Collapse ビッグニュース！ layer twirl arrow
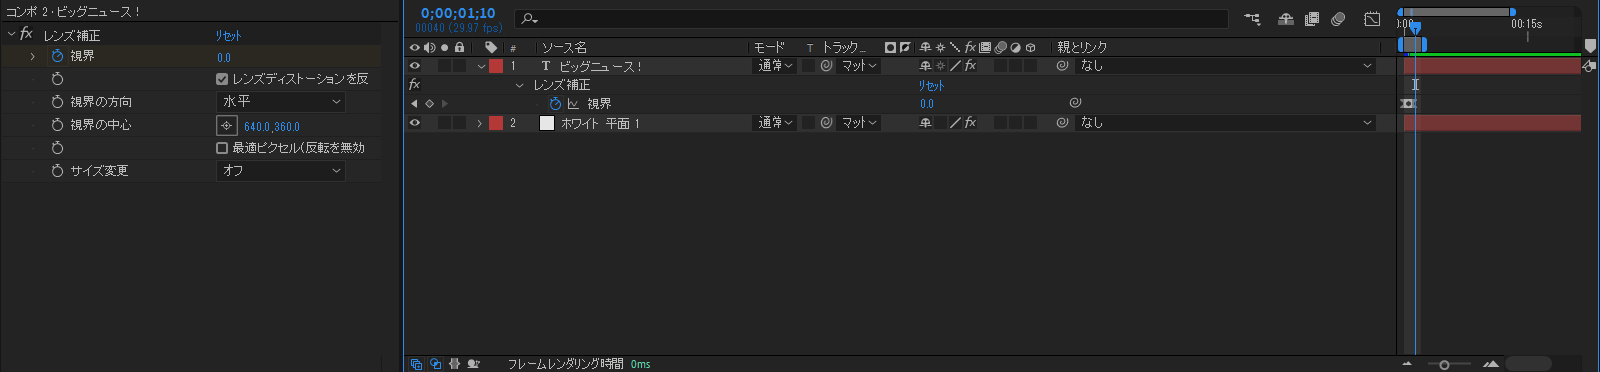This screenshot has height=372, width=1600. pos(481,66)
